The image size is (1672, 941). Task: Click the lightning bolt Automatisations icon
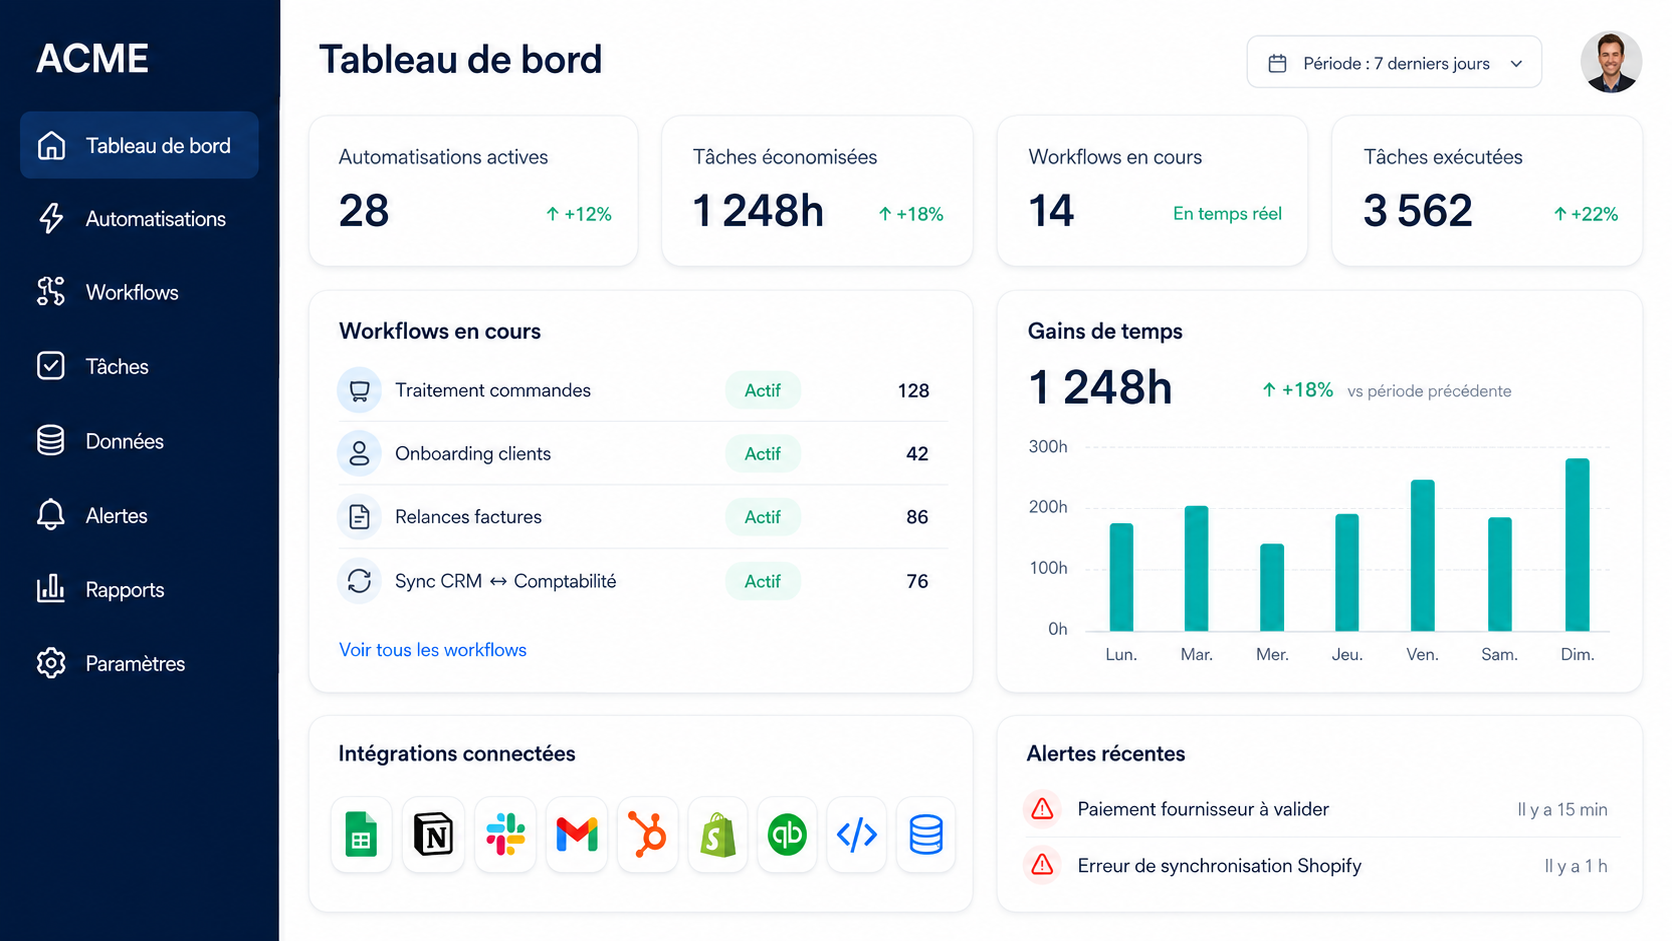[51, 219]
